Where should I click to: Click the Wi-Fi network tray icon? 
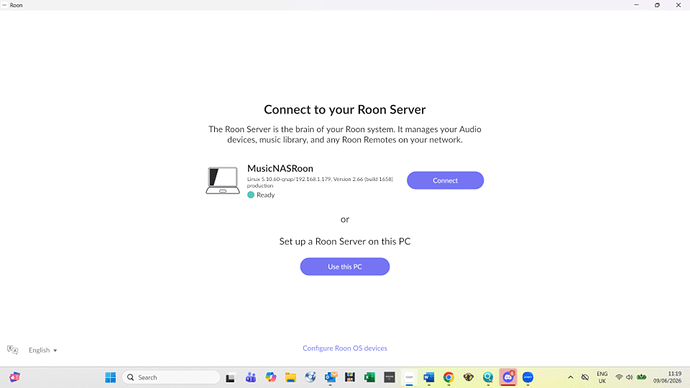pos(619,377)
